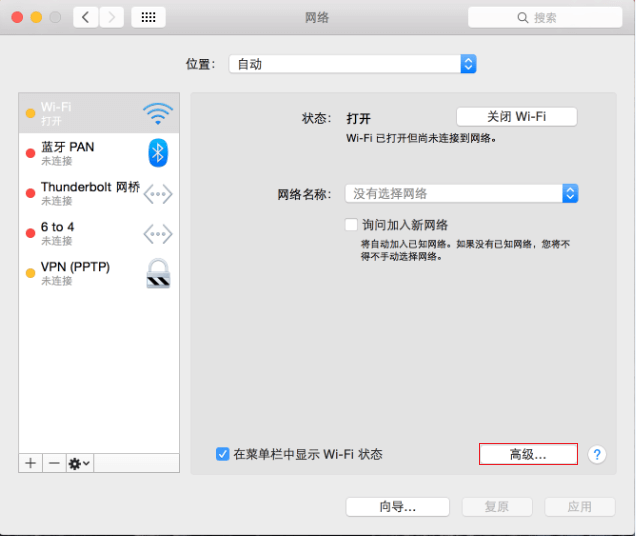Go back with the left arrow
Viewport: 636px width, 536px height.
(x=86, y=17)
